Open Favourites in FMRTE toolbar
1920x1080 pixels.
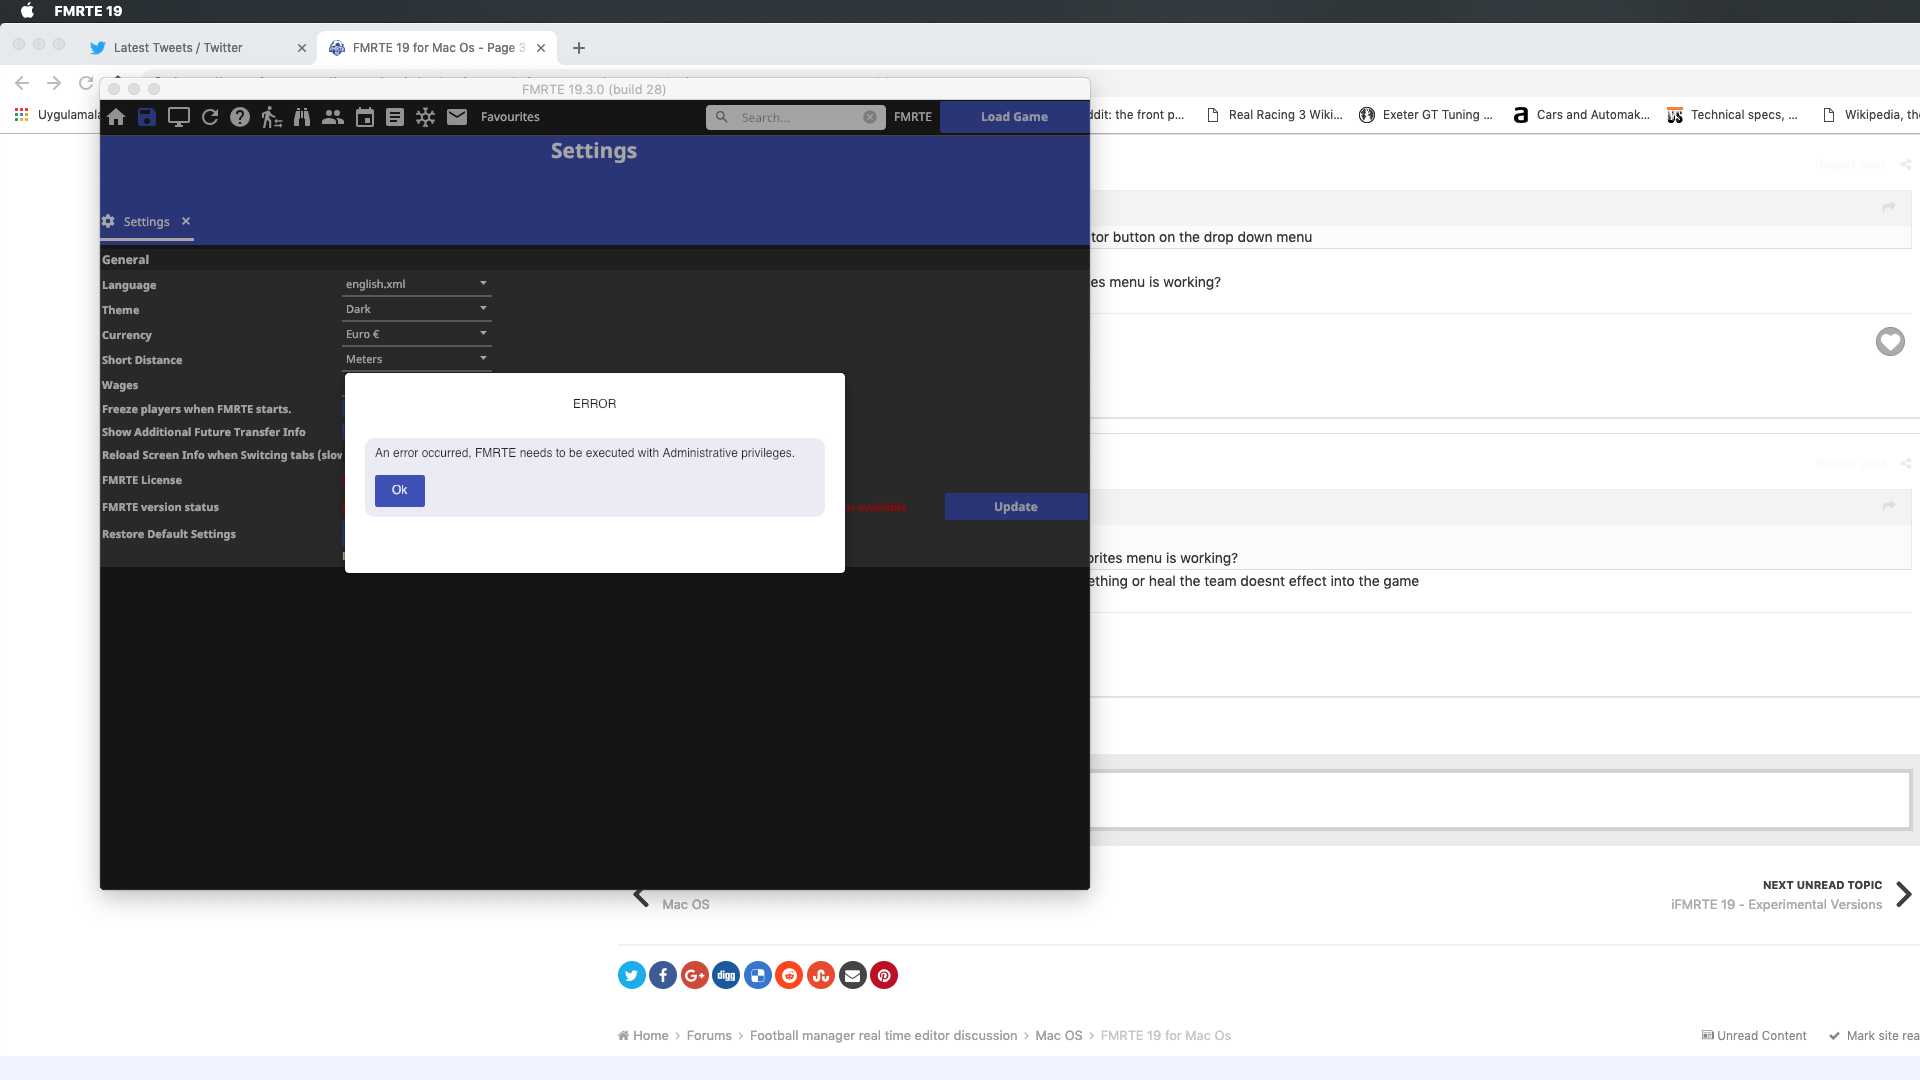point(510,117)
